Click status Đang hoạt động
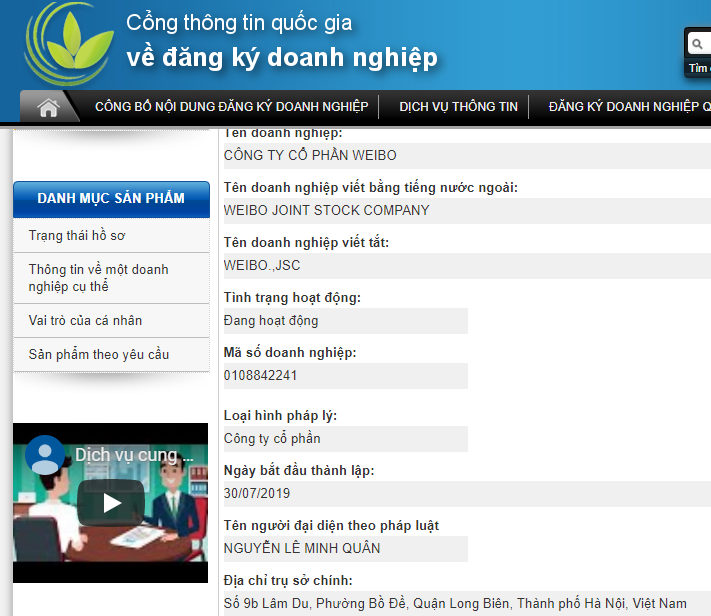 coord(271,321)
